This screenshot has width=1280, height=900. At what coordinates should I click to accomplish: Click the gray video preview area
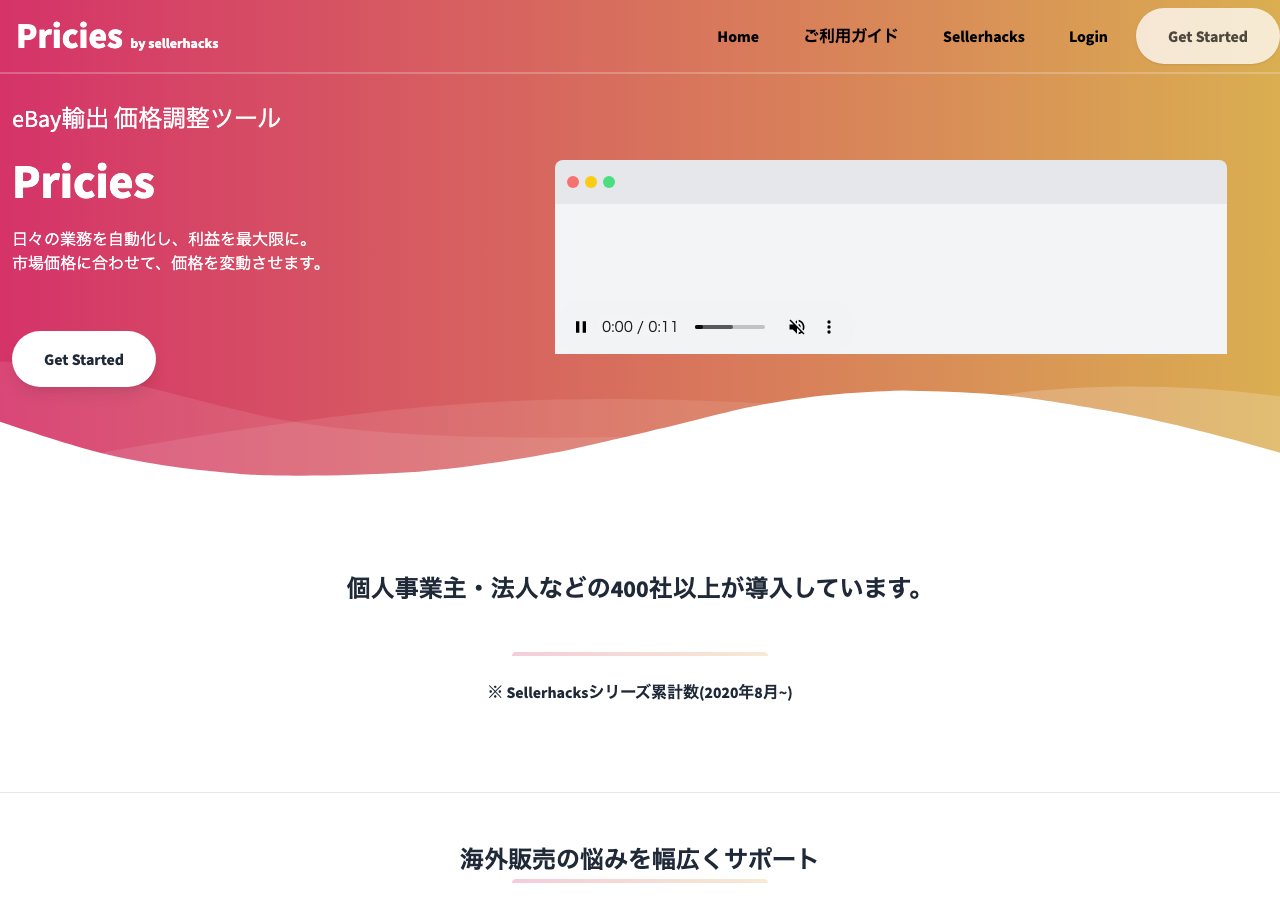click(890, 255)
